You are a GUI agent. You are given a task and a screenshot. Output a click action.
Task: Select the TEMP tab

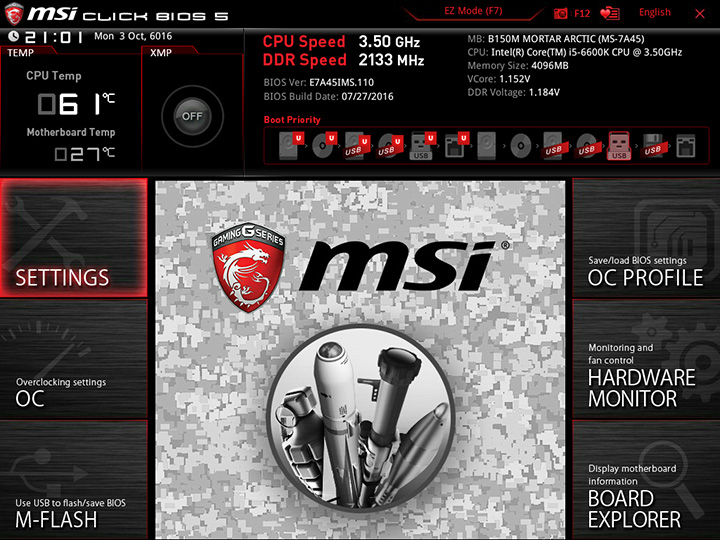tap(21, 52)
